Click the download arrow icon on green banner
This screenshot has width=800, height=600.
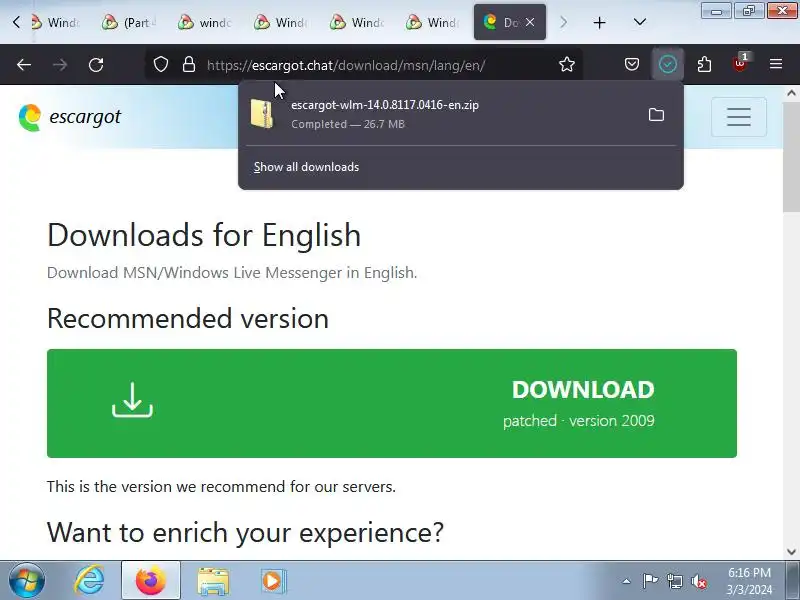tap(132, 401)
